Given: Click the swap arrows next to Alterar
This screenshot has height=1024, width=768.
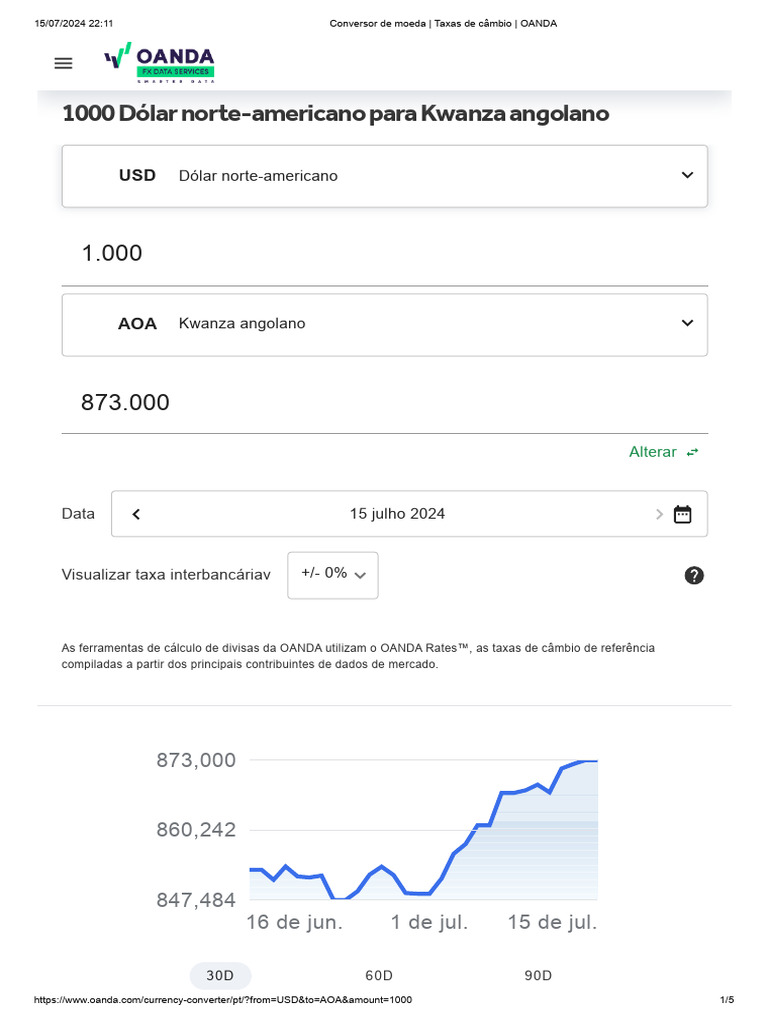Looking at the screenshot, I should click(692, 452).
